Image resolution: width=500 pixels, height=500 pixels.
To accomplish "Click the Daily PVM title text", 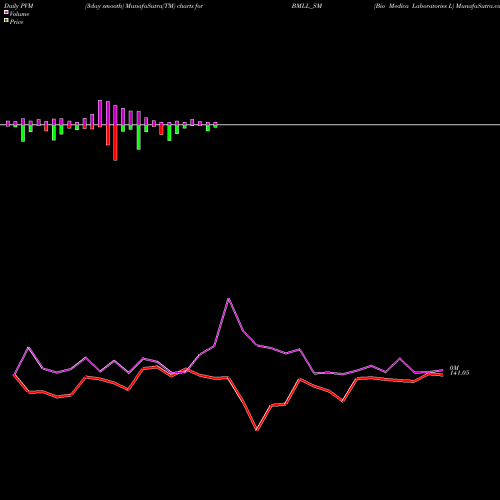I will tap(19, 6).
